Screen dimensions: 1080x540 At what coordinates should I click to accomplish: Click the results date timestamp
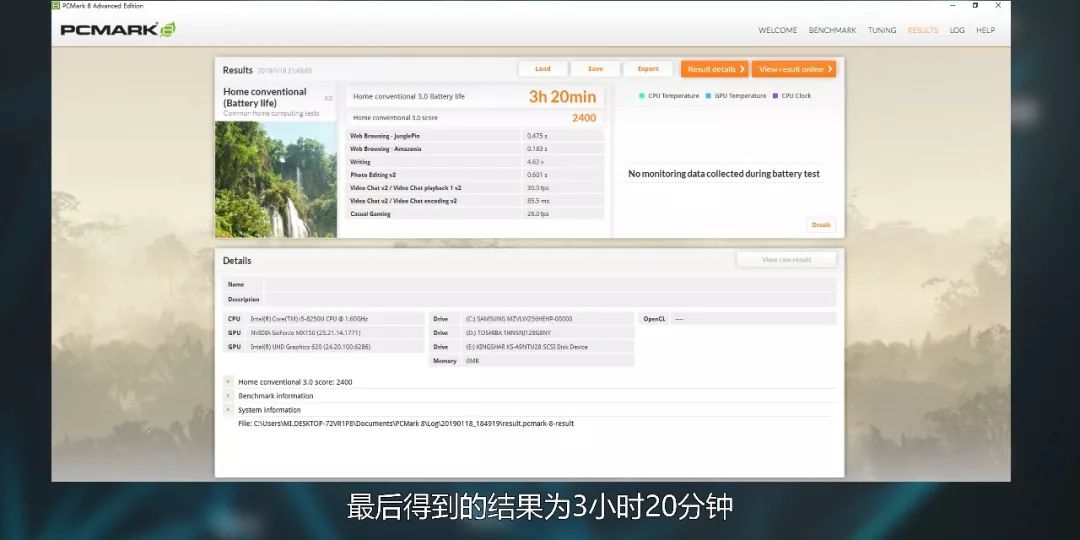[x=284, y=70]
